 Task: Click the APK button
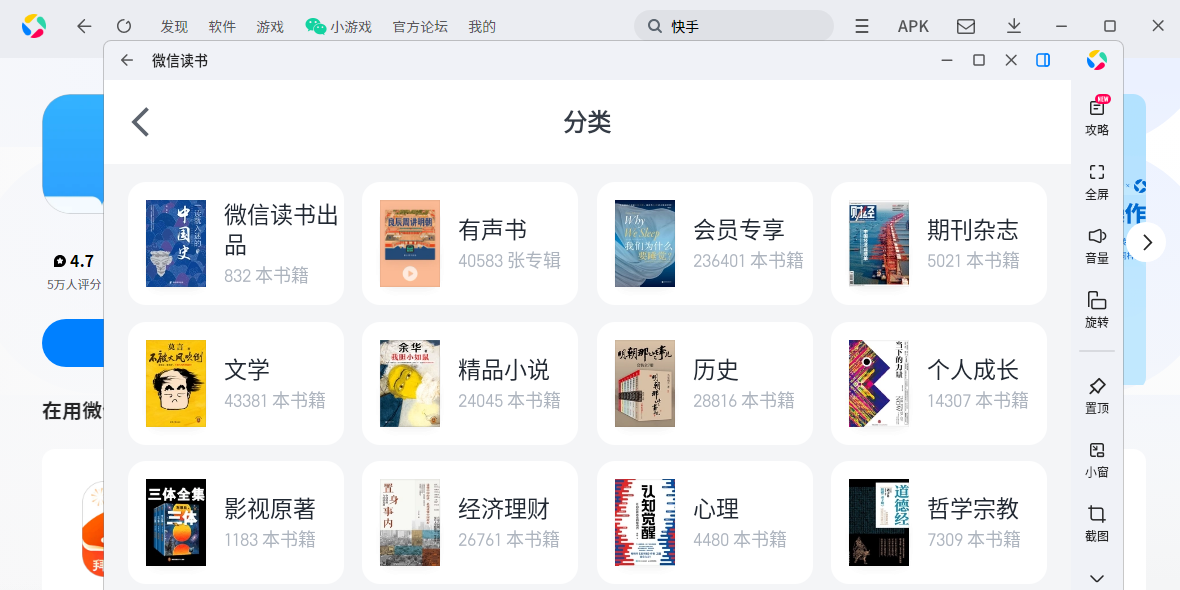(914, 26)
